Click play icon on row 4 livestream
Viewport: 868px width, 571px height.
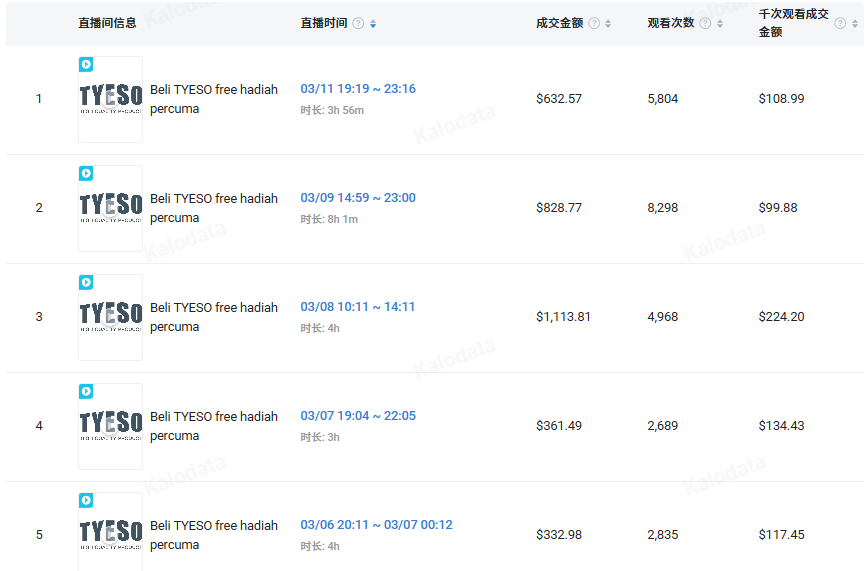(86, 392)
